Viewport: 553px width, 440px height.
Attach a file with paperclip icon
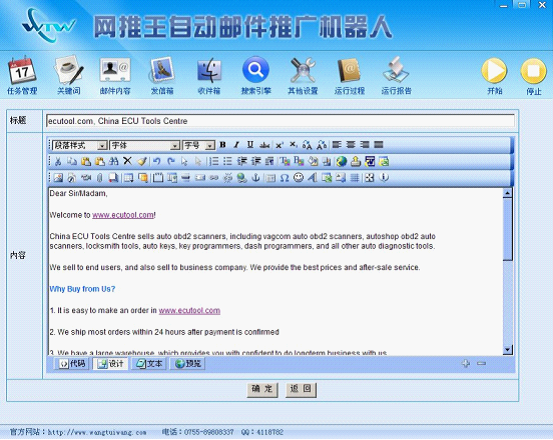pyautogui.click(x=100, y=178)
